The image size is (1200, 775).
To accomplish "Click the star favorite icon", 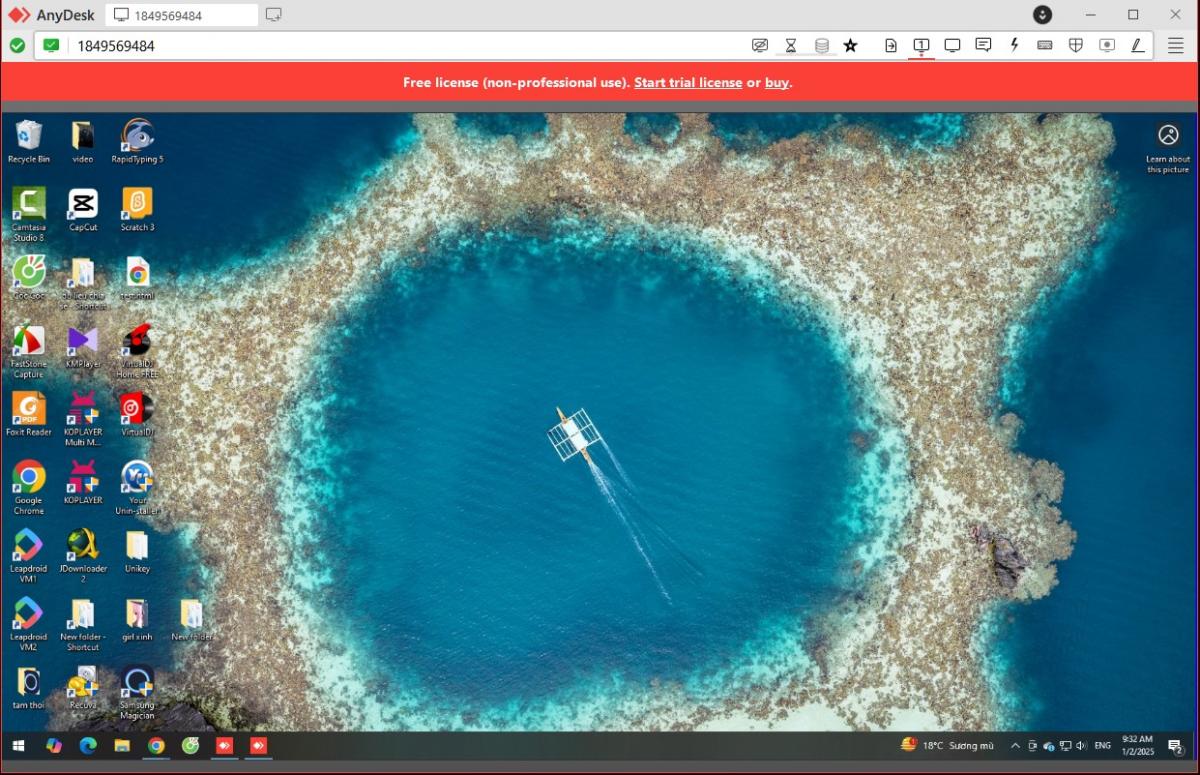I will pos(850,45).
